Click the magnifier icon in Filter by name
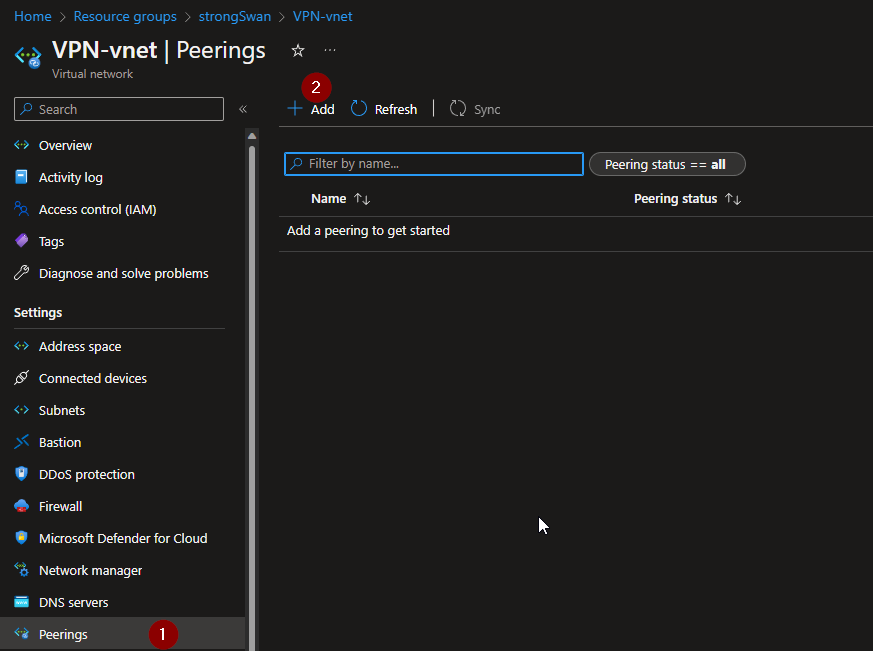Viewport: 873px width, 651px height. point(296,164)
